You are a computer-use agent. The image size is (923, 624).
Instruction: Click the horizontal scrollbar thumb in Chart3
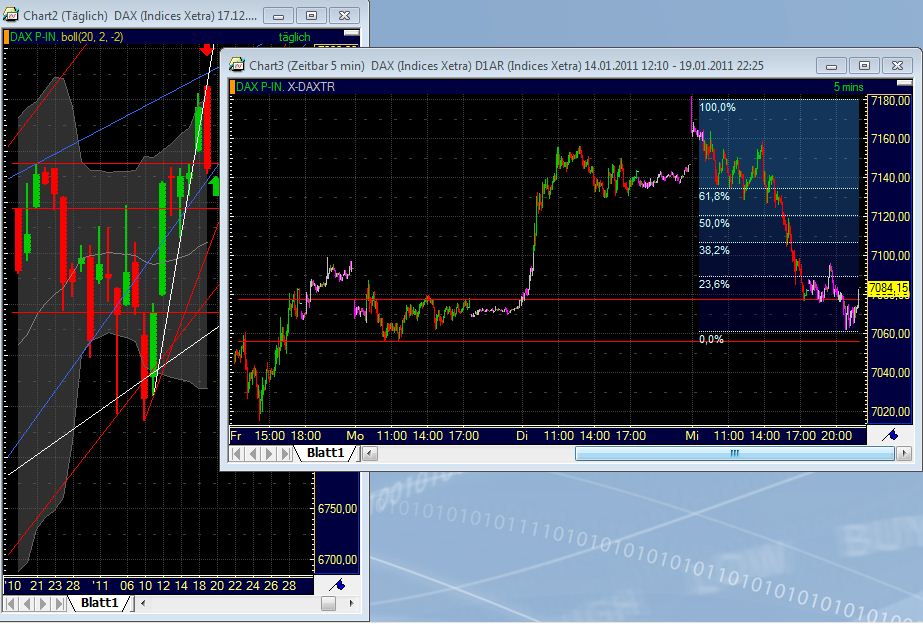[x=733, y=453]
